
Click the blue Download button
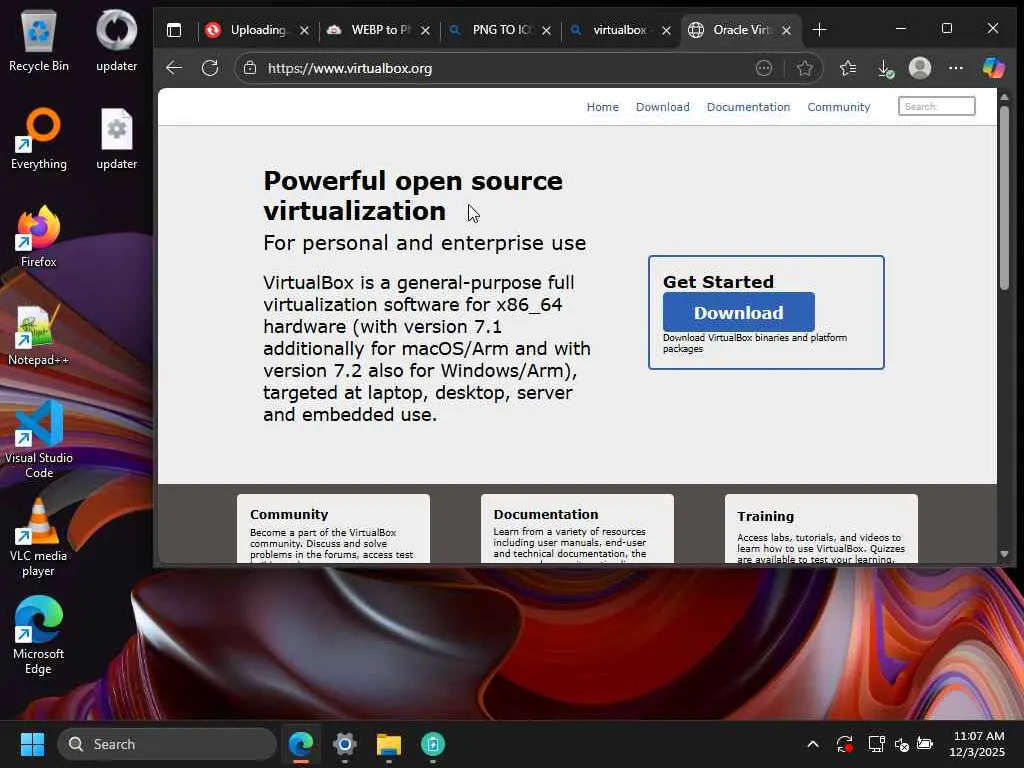point(739,312)
